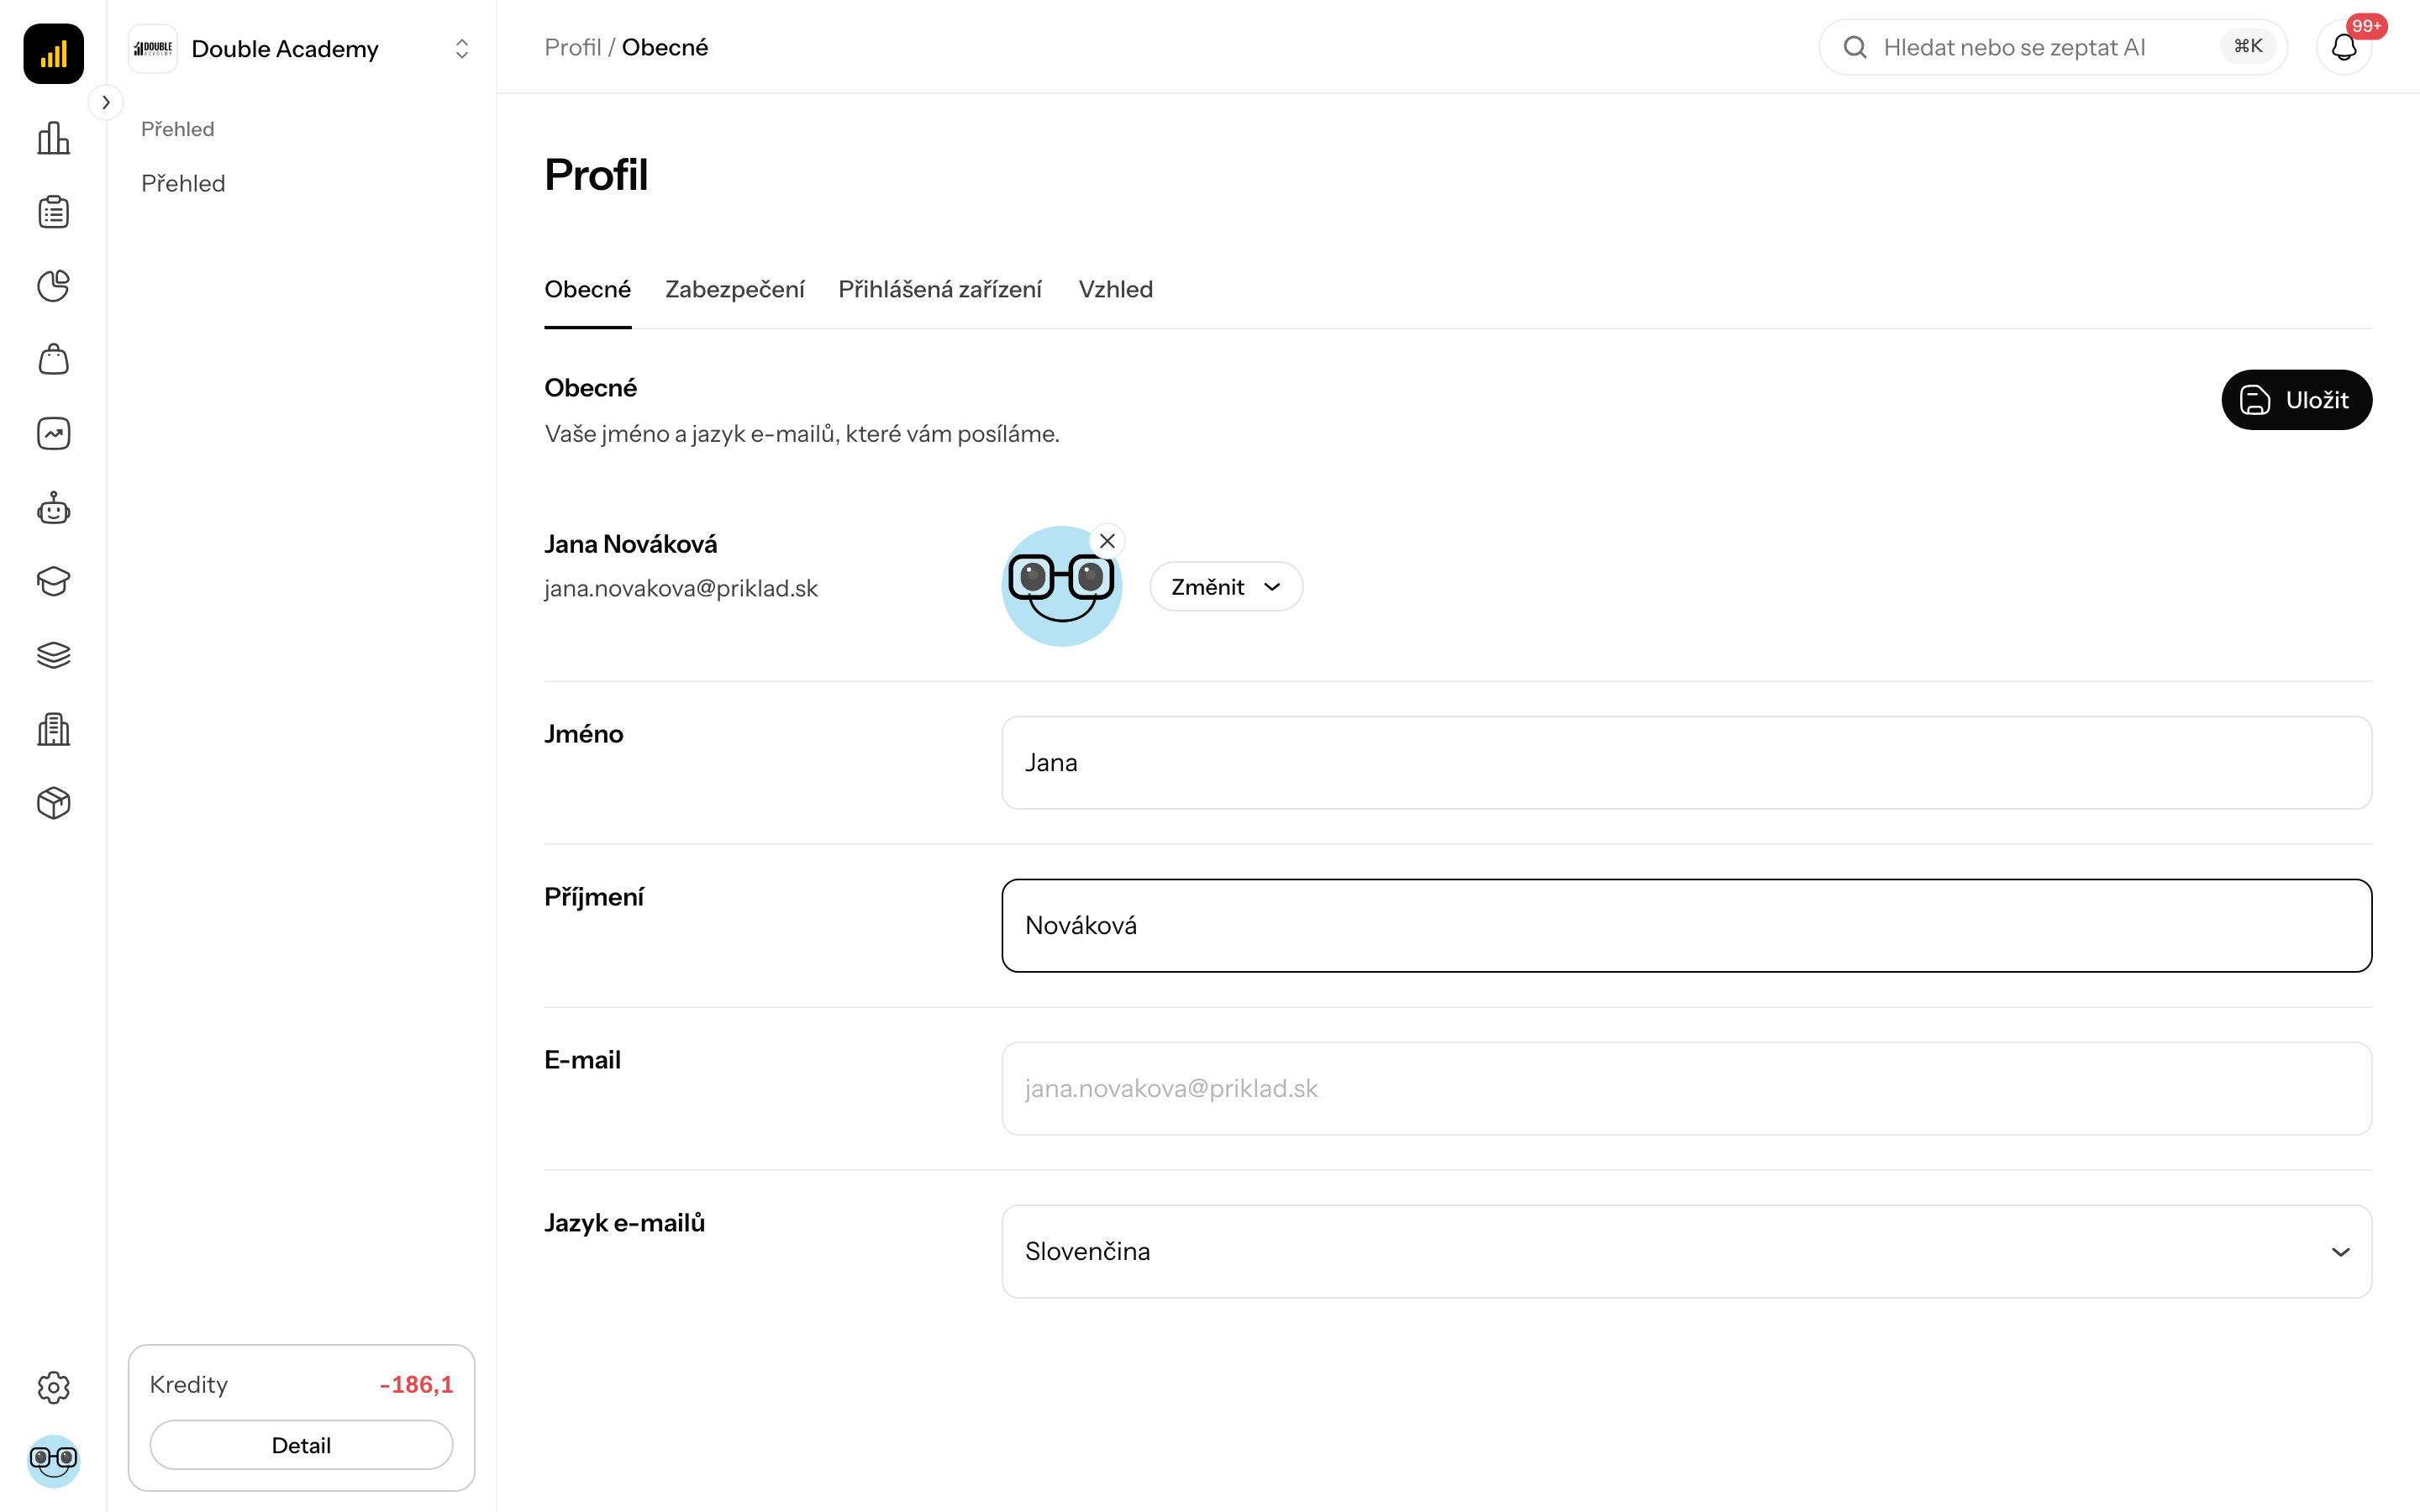The width and height of the screenshot is (2420, 1512).
Task: Open the clipboard list sidebar icon
Action: tap(53, 212)
